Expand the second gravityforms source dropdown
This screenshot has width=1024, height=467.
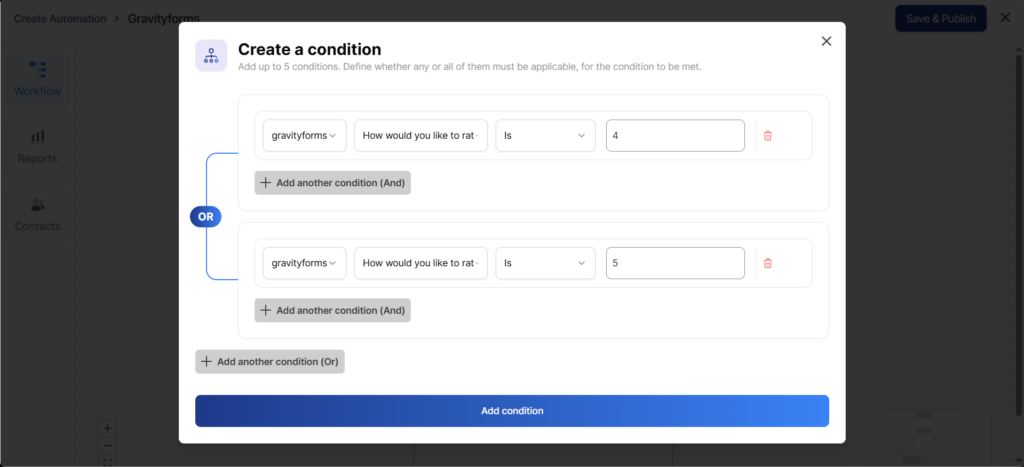coord(304,263)
